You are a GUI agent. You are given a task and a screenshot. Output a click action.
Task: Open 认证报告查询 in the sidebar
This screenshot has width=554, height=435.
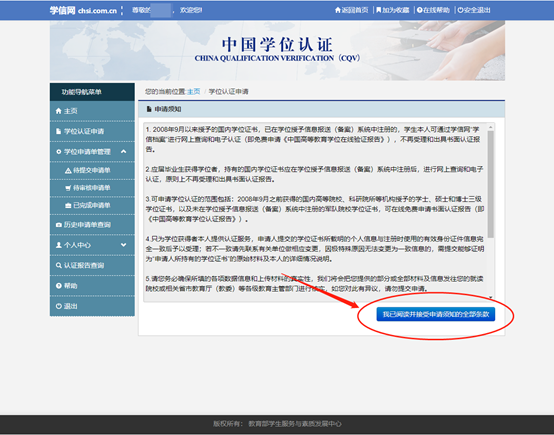click(92, 265)
